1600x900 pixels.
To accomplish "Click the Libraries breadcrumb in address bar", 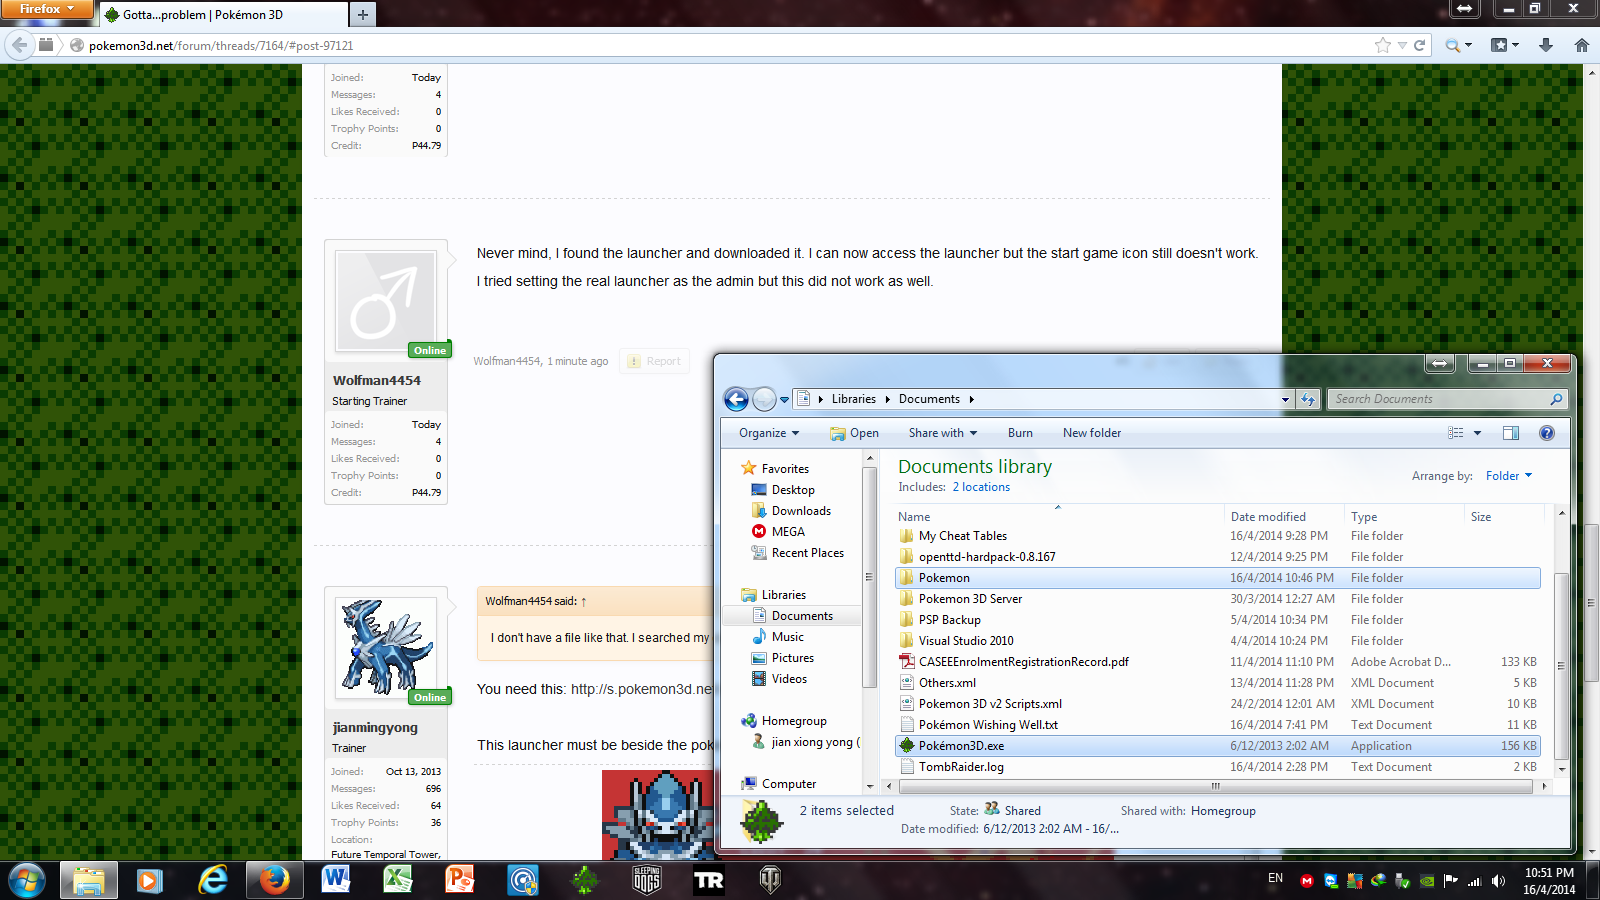I will pyautogui.click(x=853, y=399).
